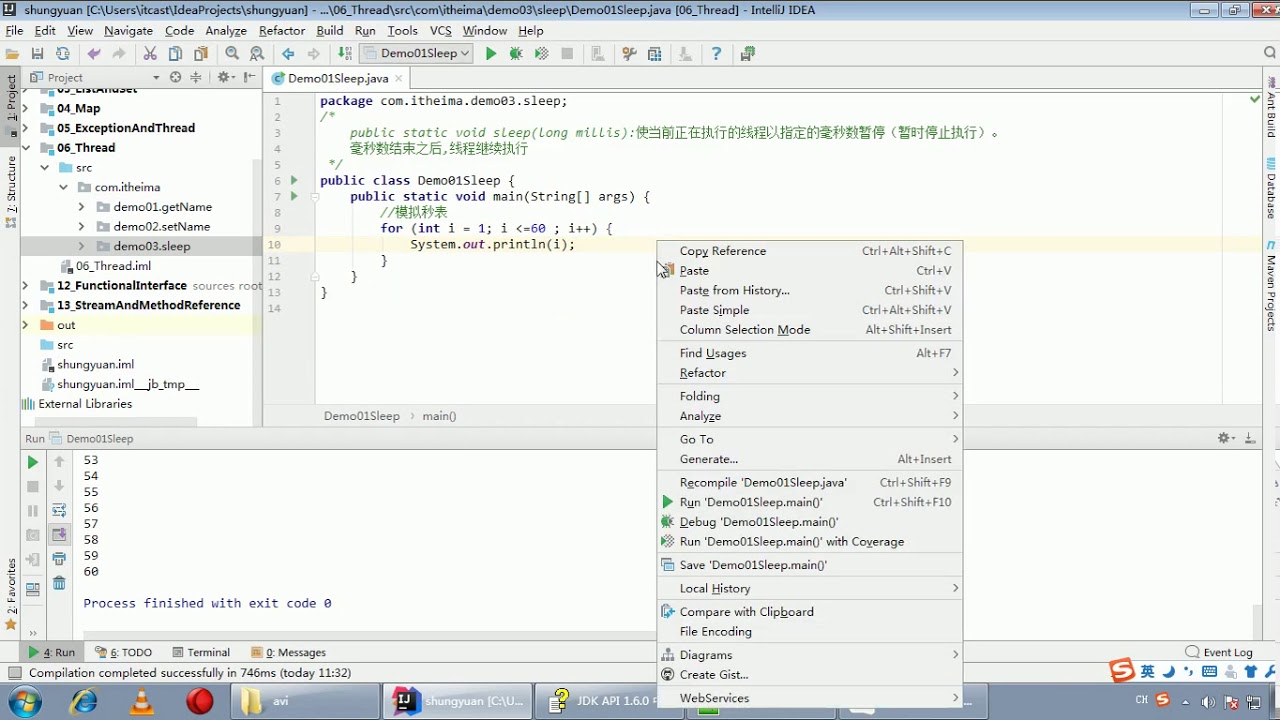
Task: Expand the 04_Map module
Action: pyautogui.click(x=25, y=108)
